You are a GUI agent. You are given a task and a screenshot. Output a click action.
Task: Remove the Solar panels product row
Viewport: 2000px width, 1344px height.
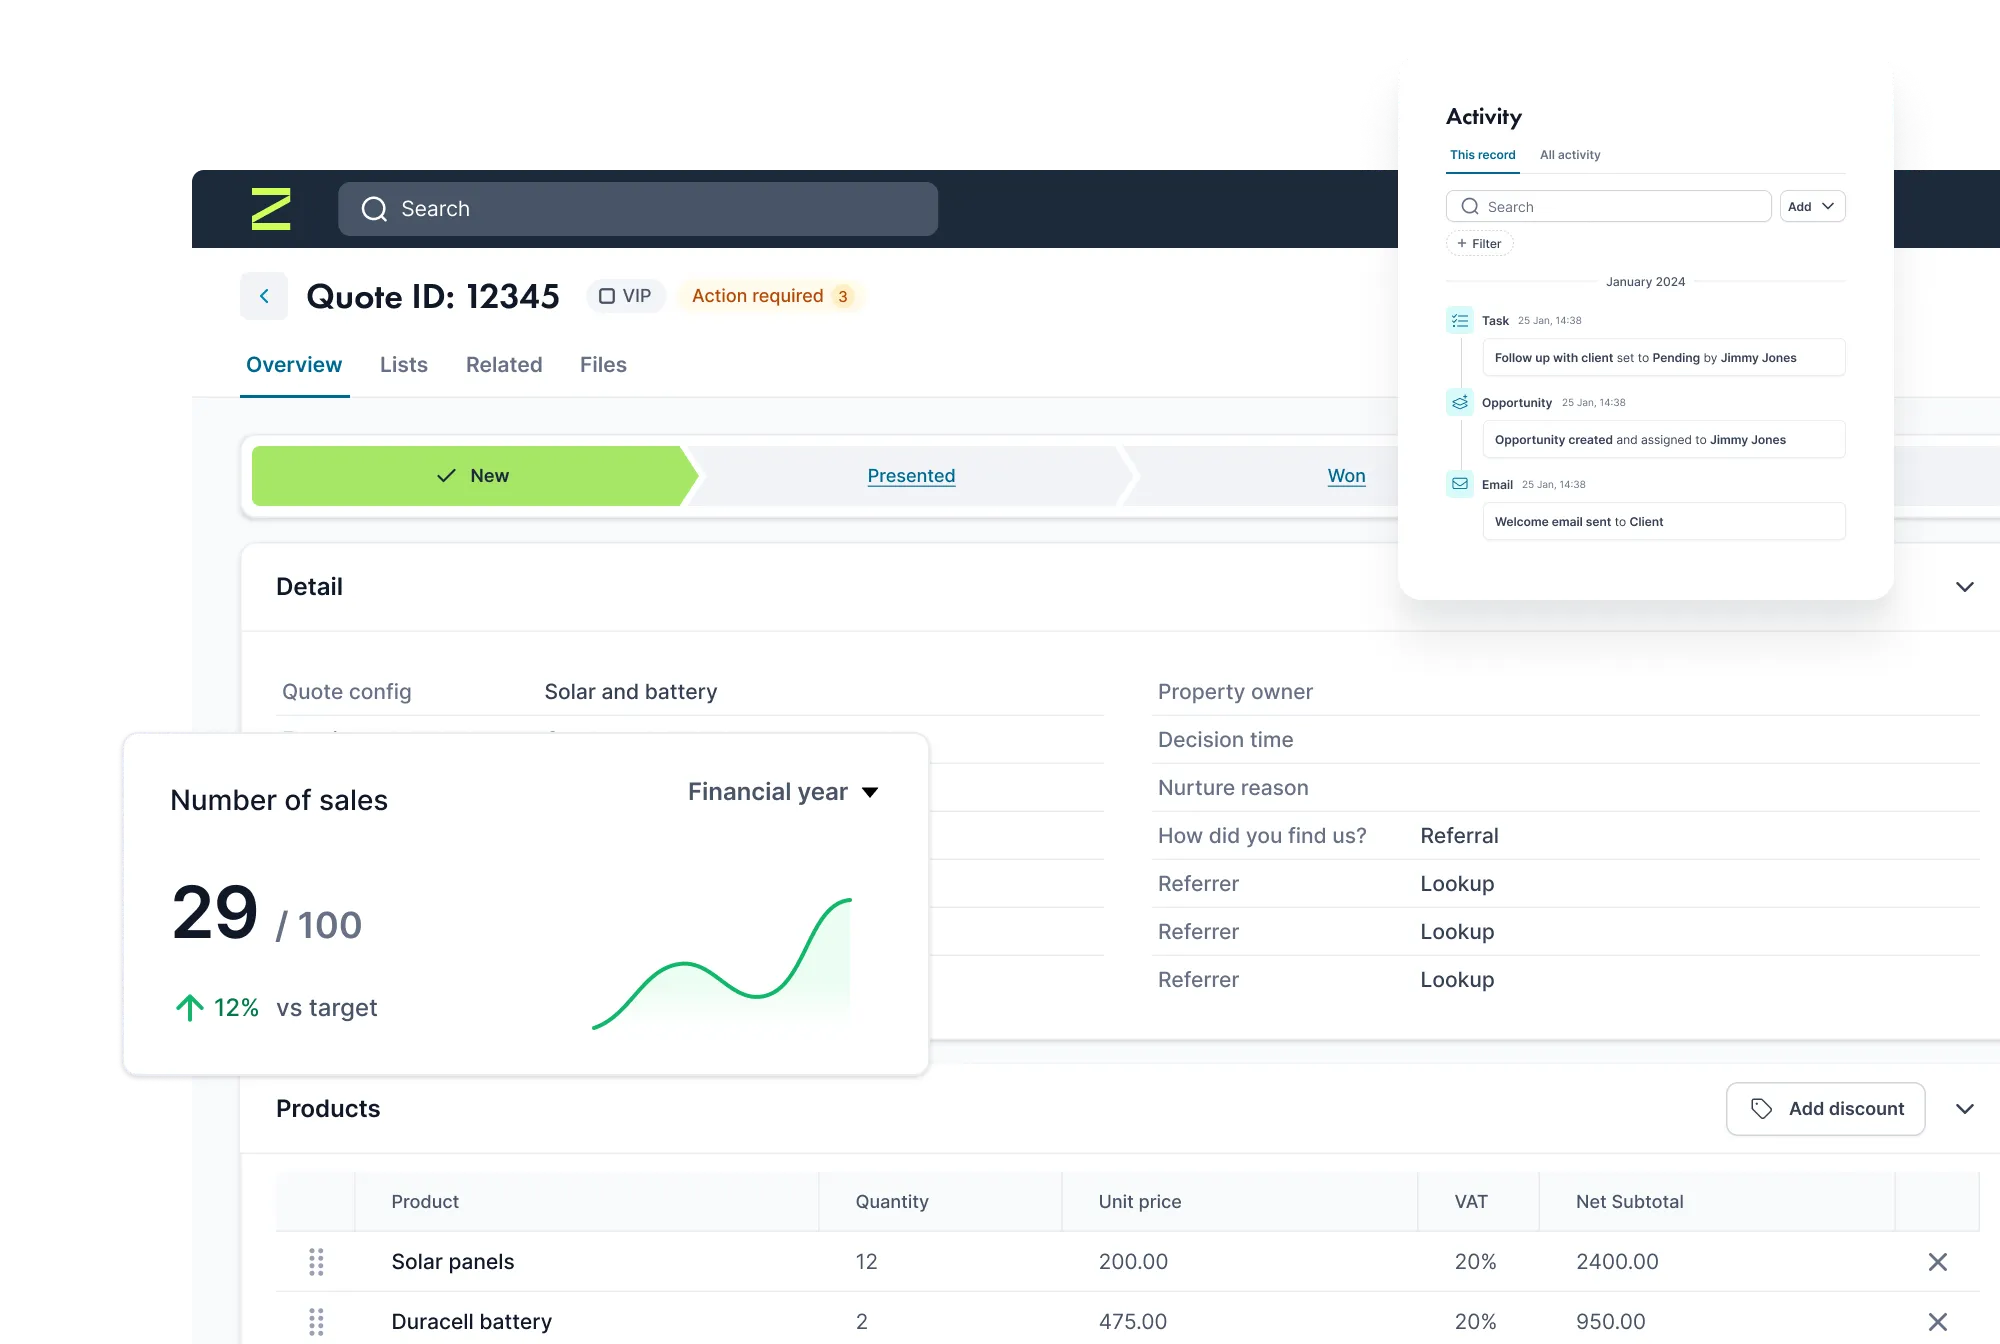(x=1937, y=1262)
